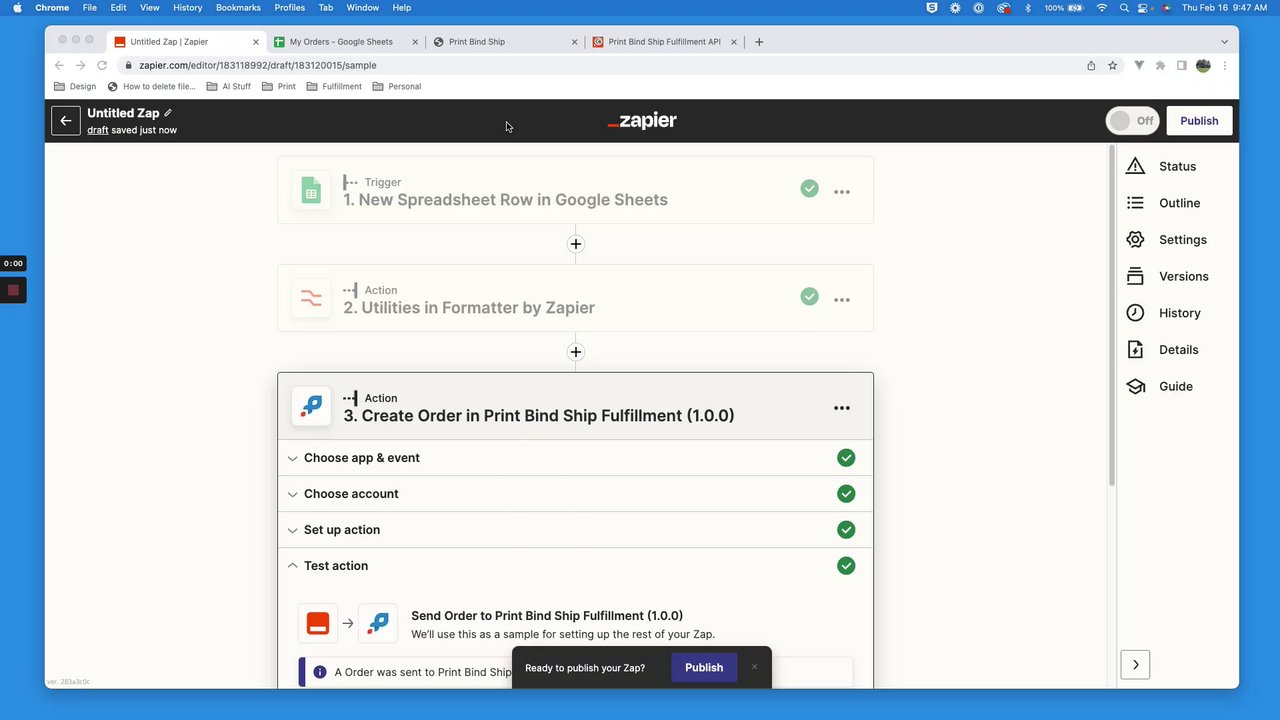This screenshot has height=720, width=1280.
Task: Click the Zapier logo in the header
Action: tap(642, 121)
